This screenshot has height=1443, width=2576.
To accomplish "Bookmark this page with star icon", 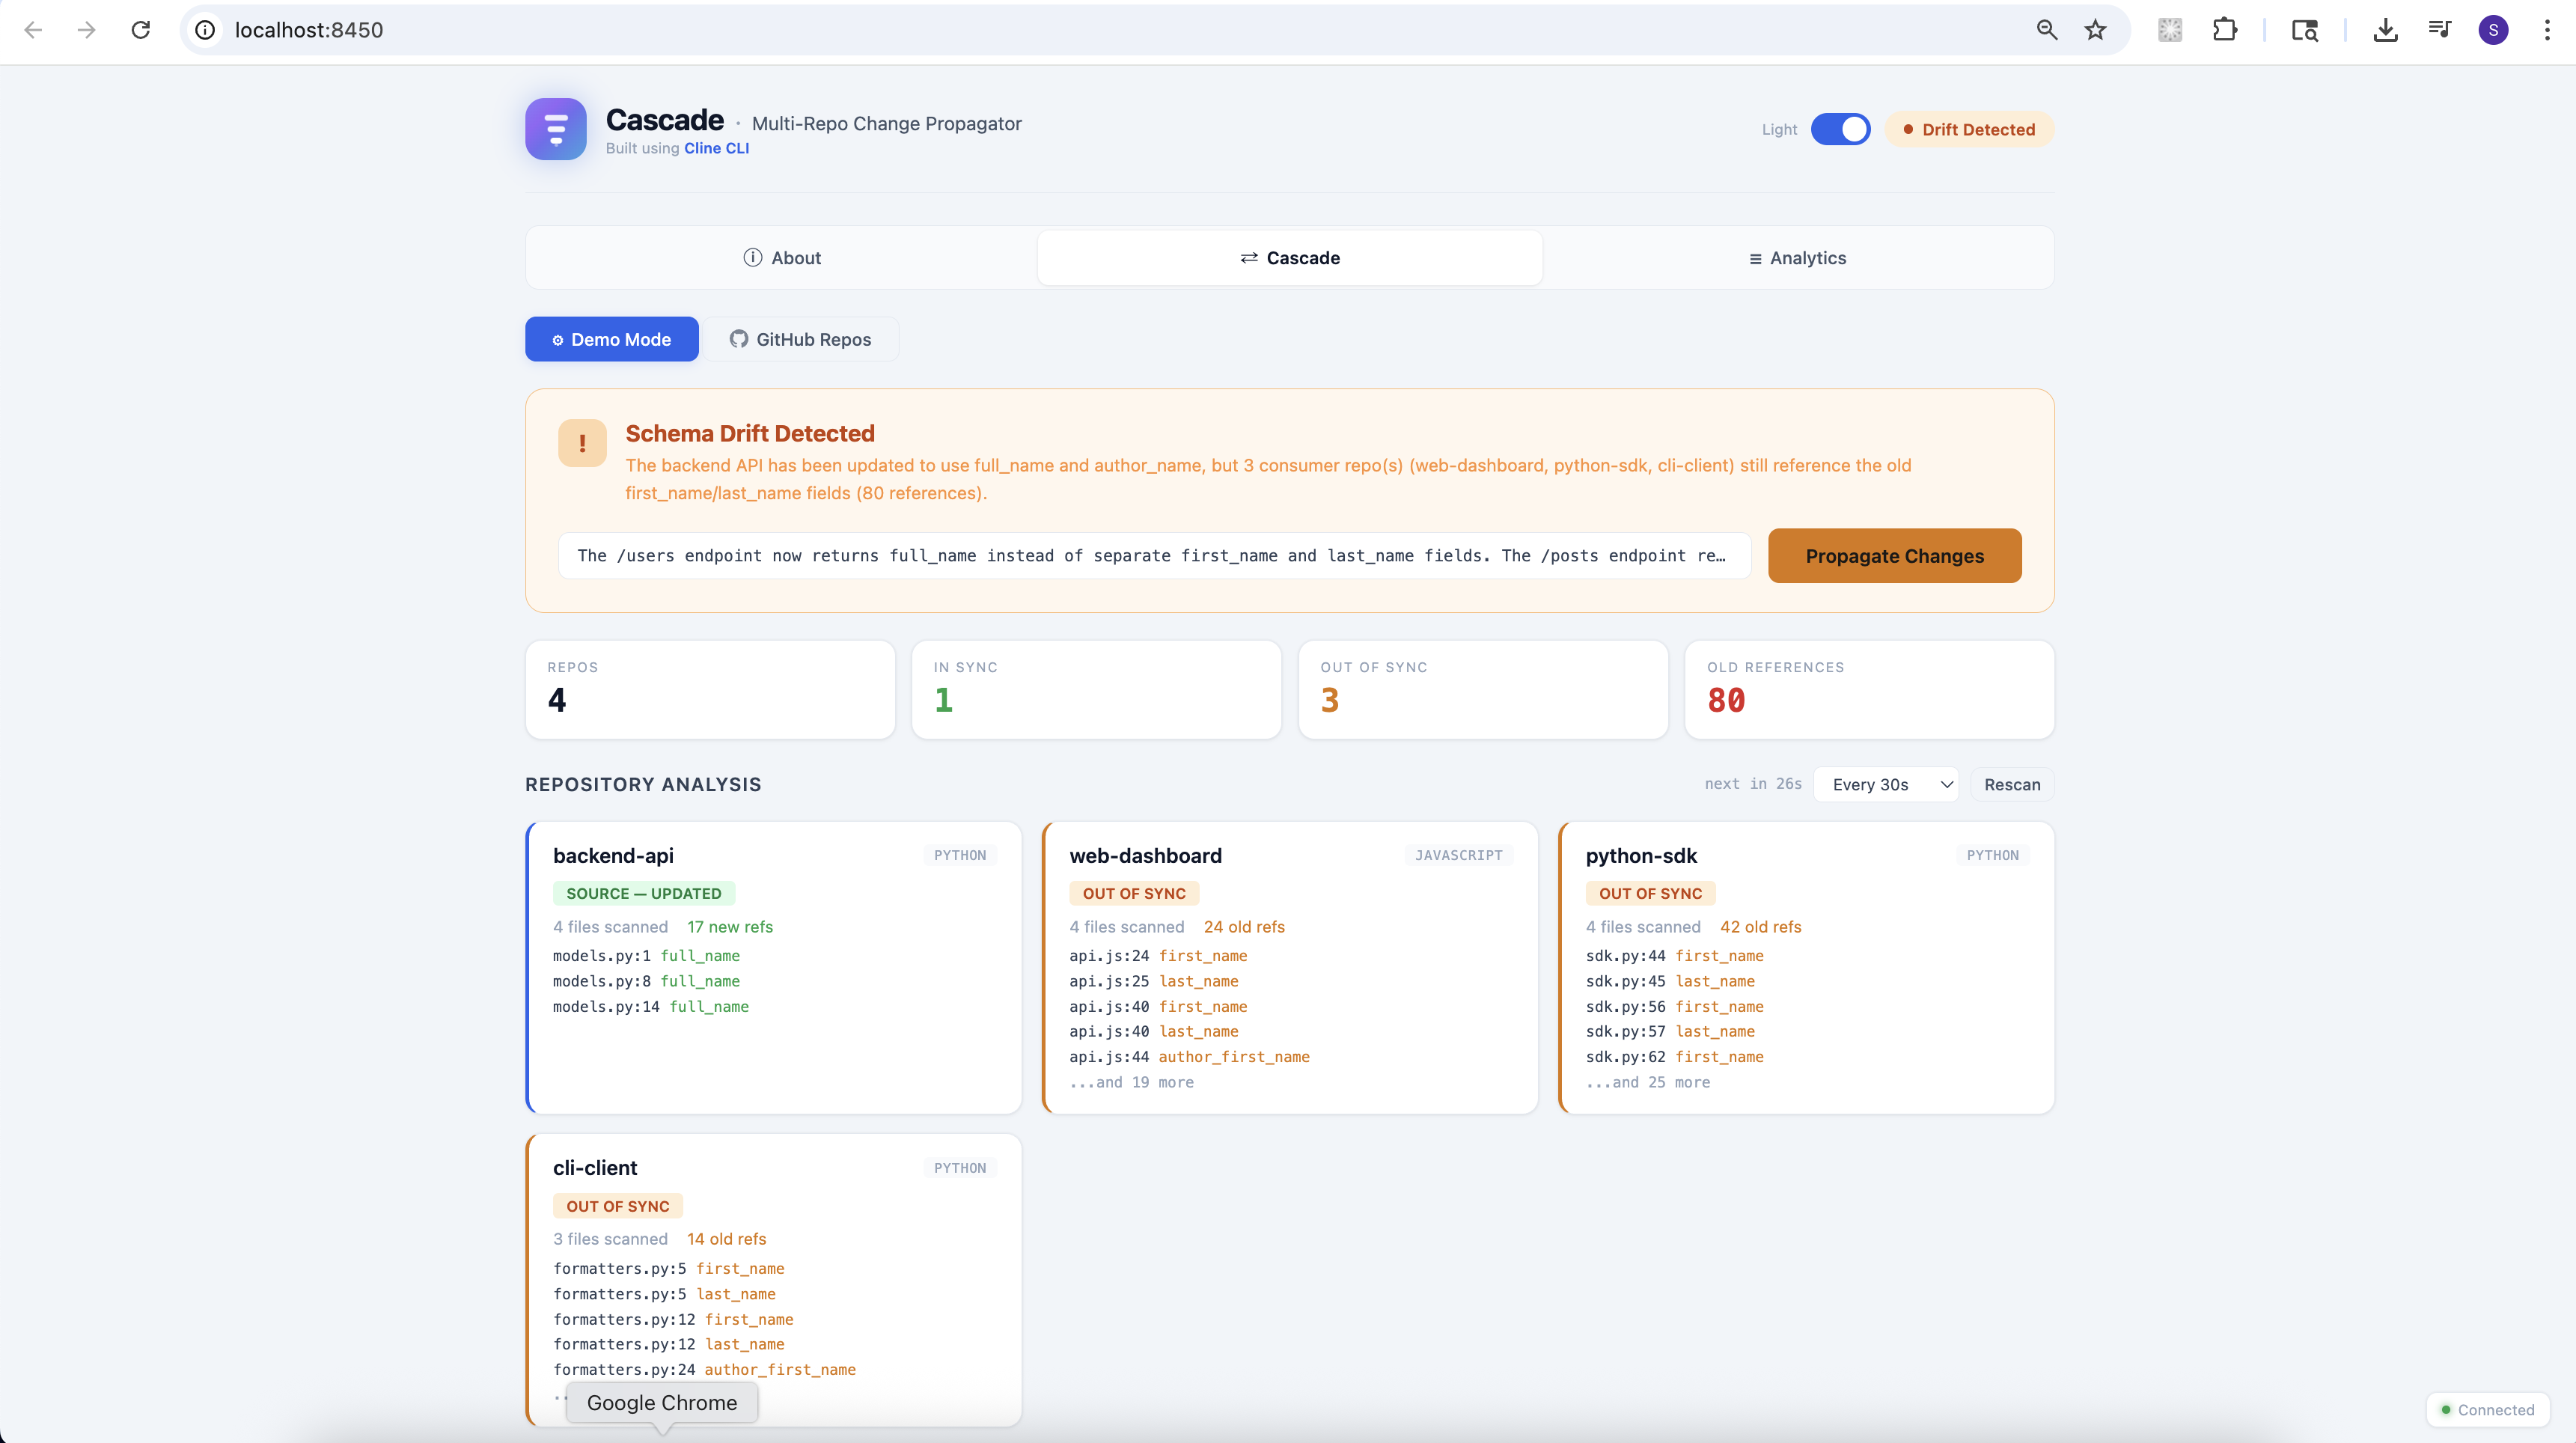I will click(x=2095, y=30).
